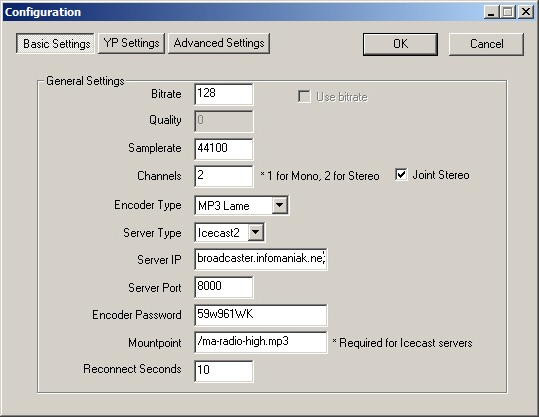Click the Channels input field
This screenshot has width=539, height=417.
pyautogui.click(x=224, y=176)
